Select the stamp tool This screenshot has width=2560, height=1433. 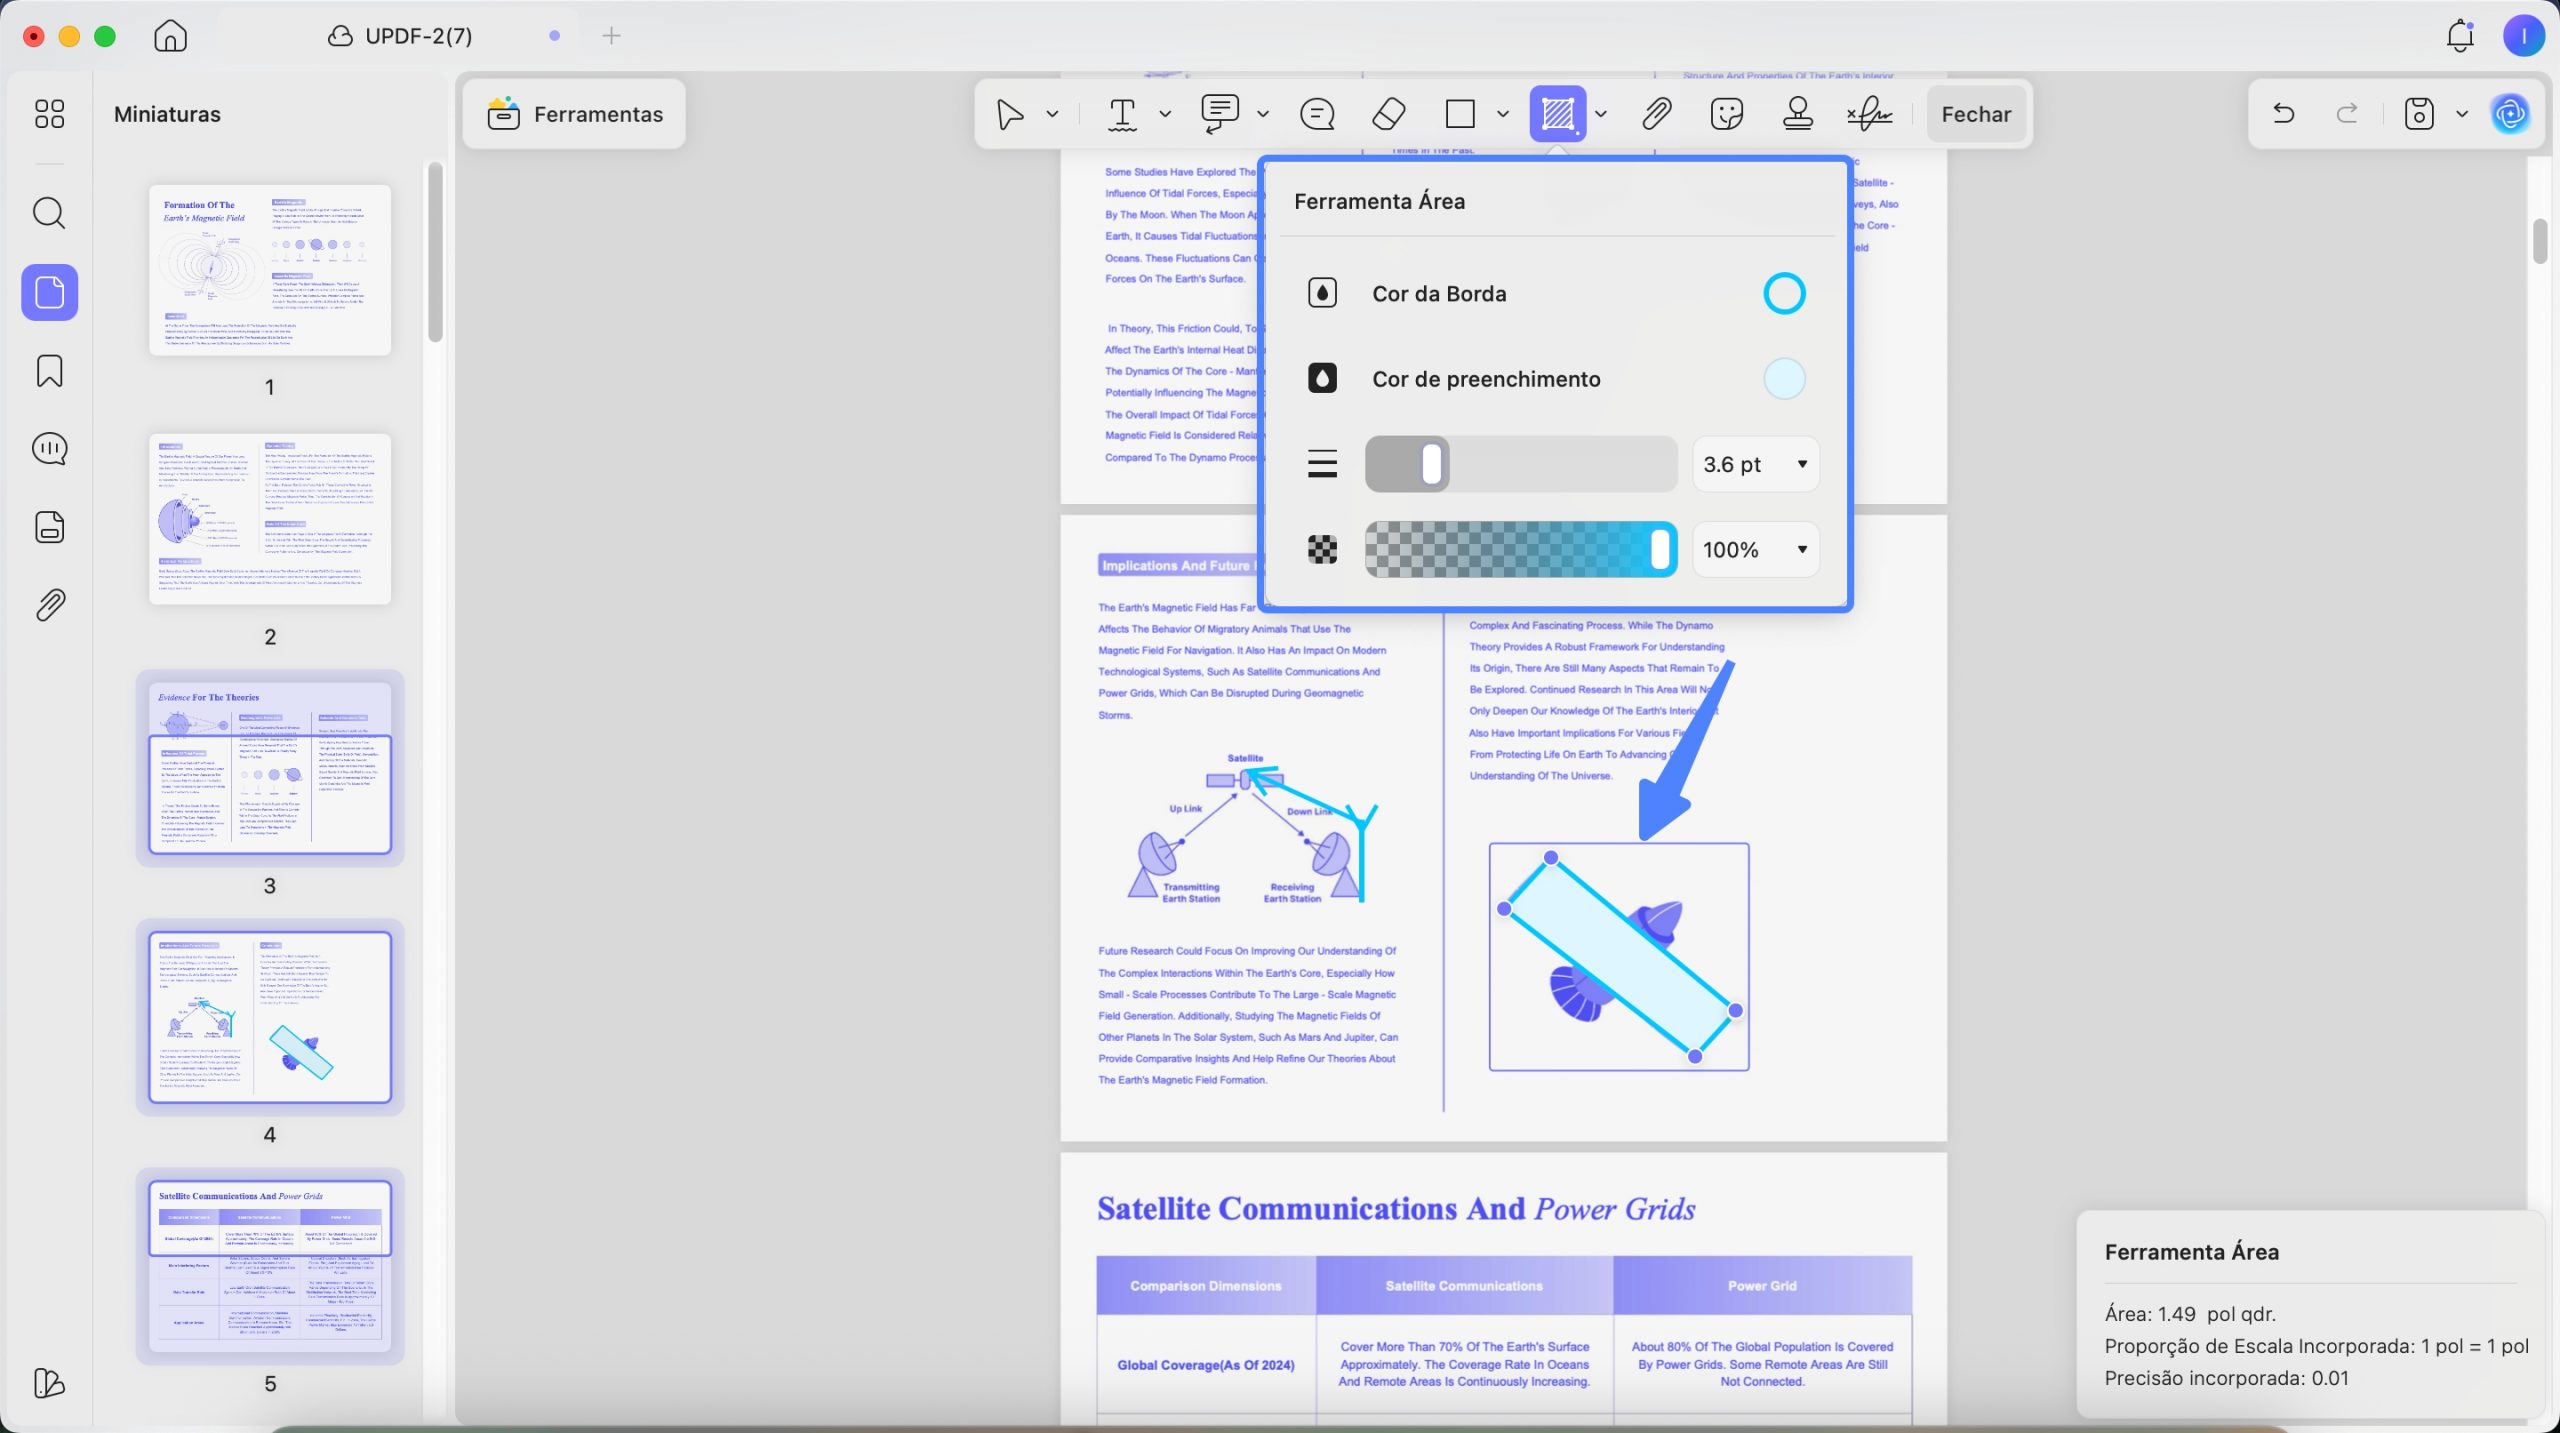pyautogui.click(x=1798, y=114)
